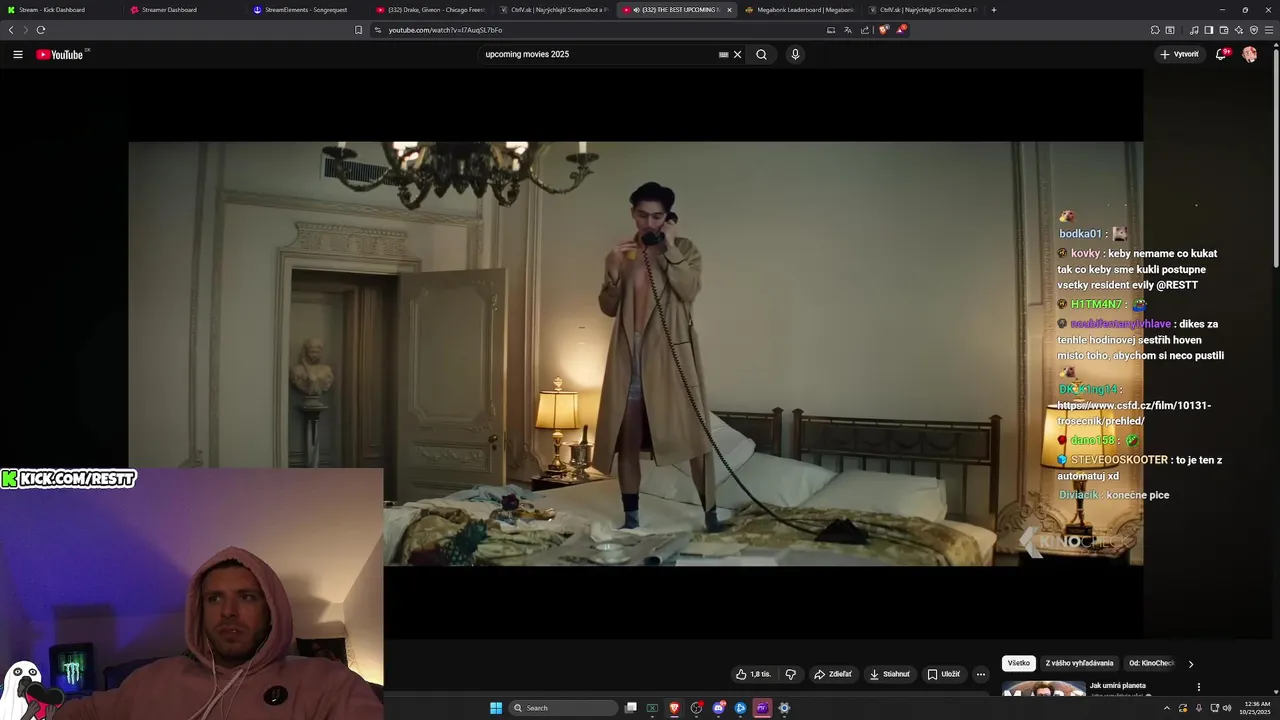Open Brave Rewards triangle icon
The image size is (1280, 720).
coord(900,30)
